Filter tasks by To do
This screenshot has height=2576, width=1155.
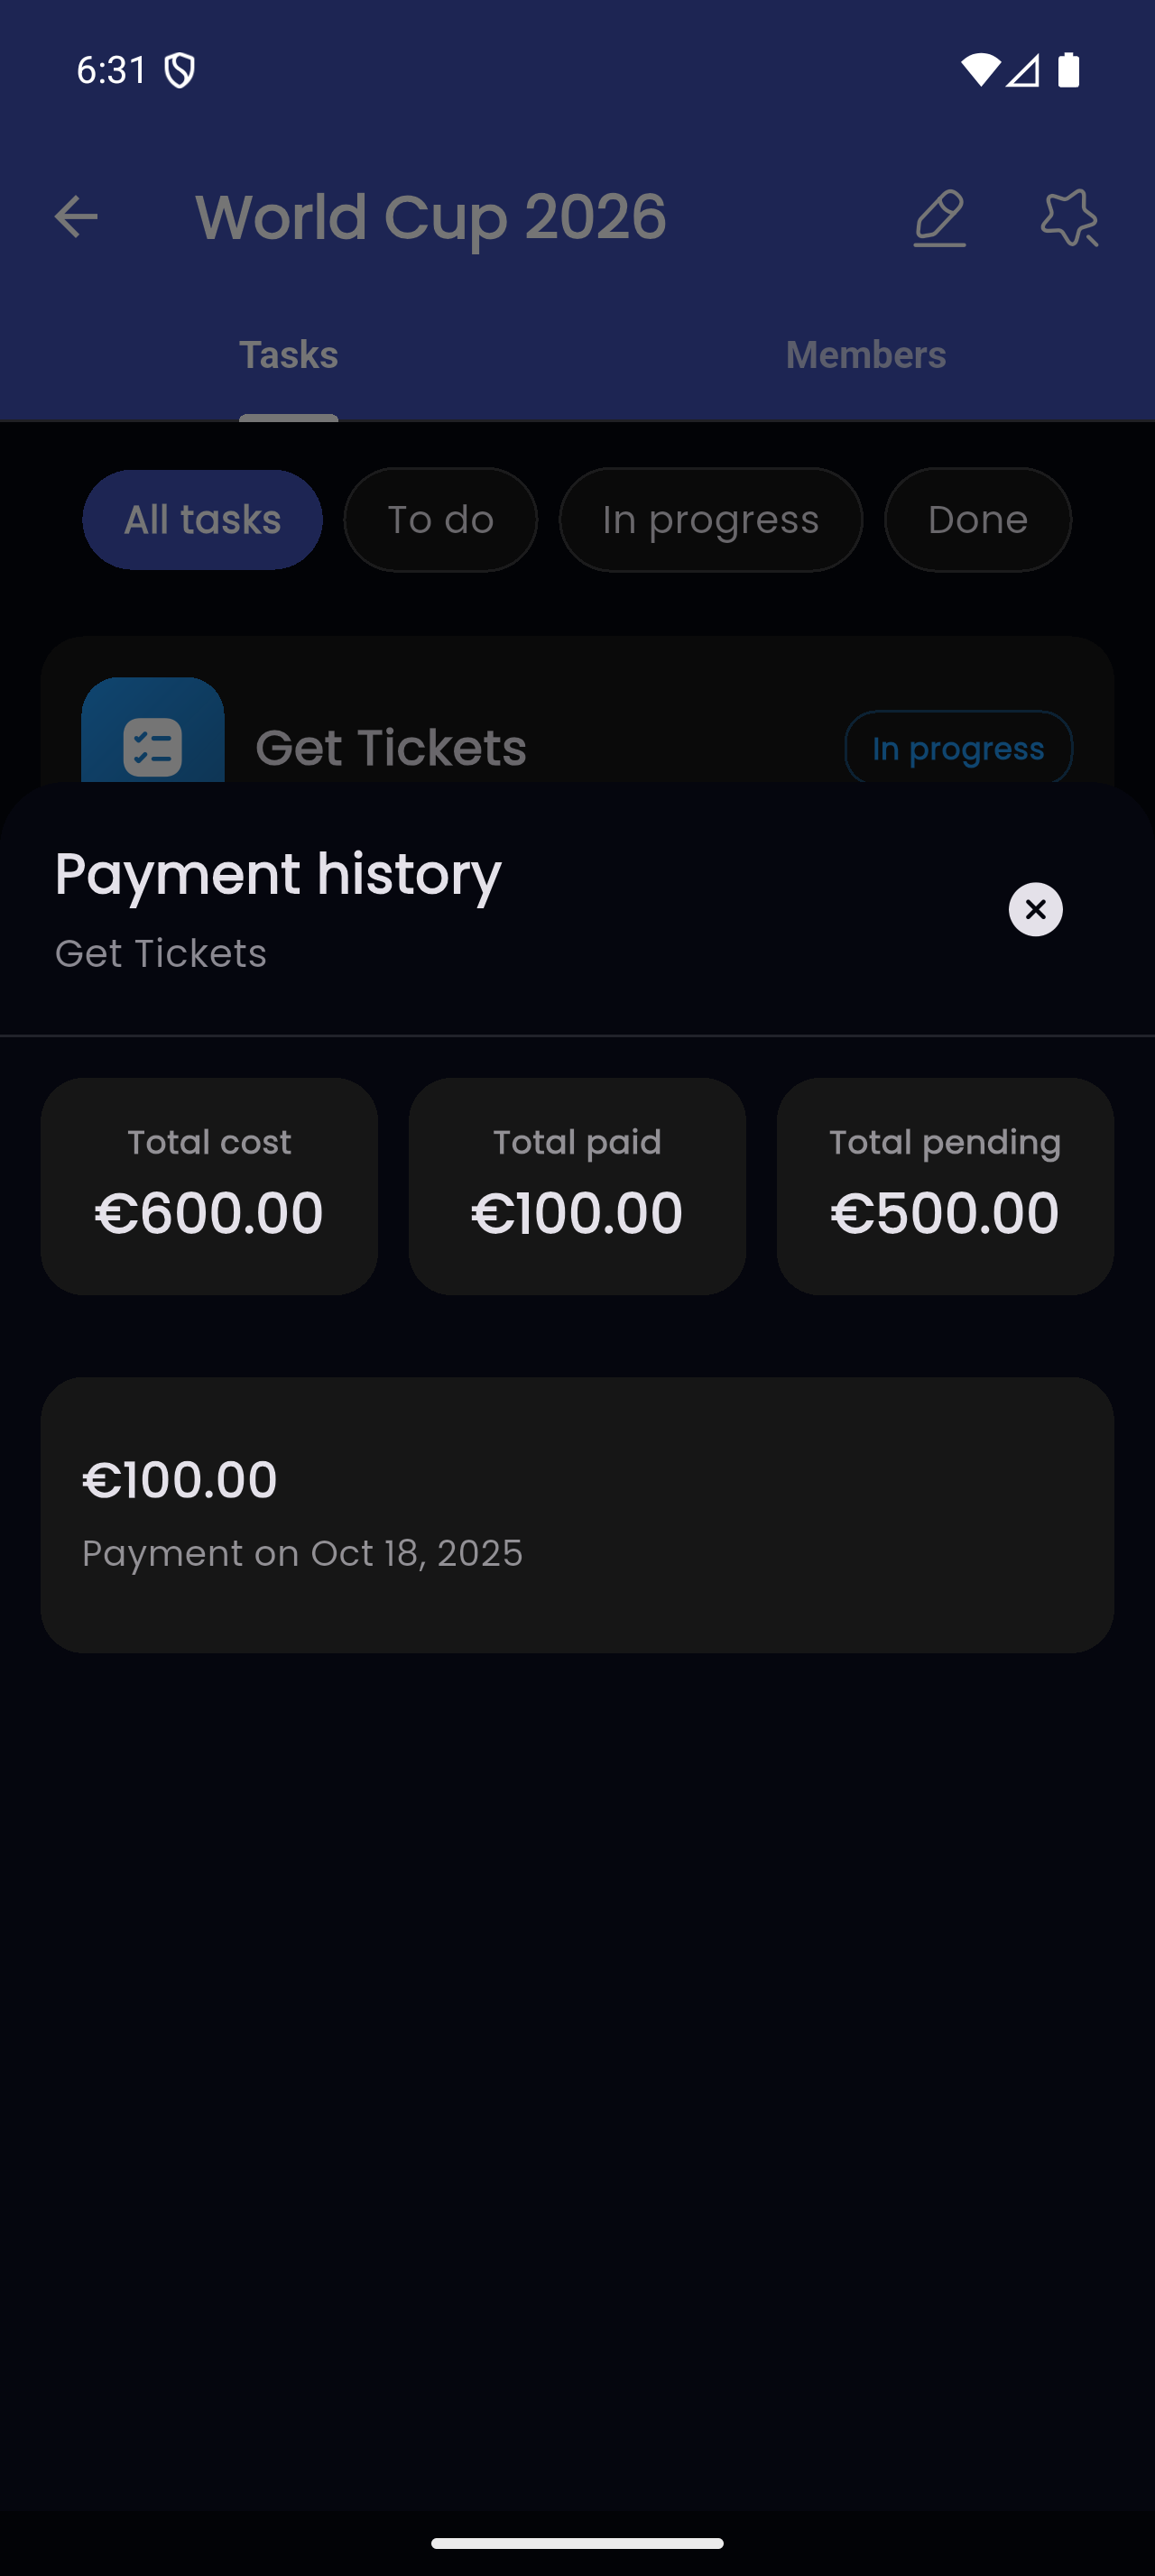pyautogui.click(x=440, y=520)
